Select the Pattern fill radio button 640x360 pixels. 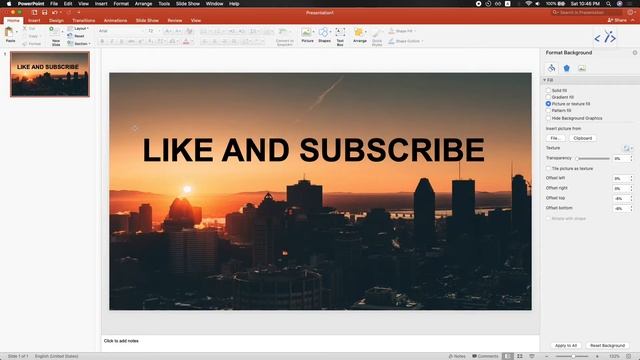(548, 110)
